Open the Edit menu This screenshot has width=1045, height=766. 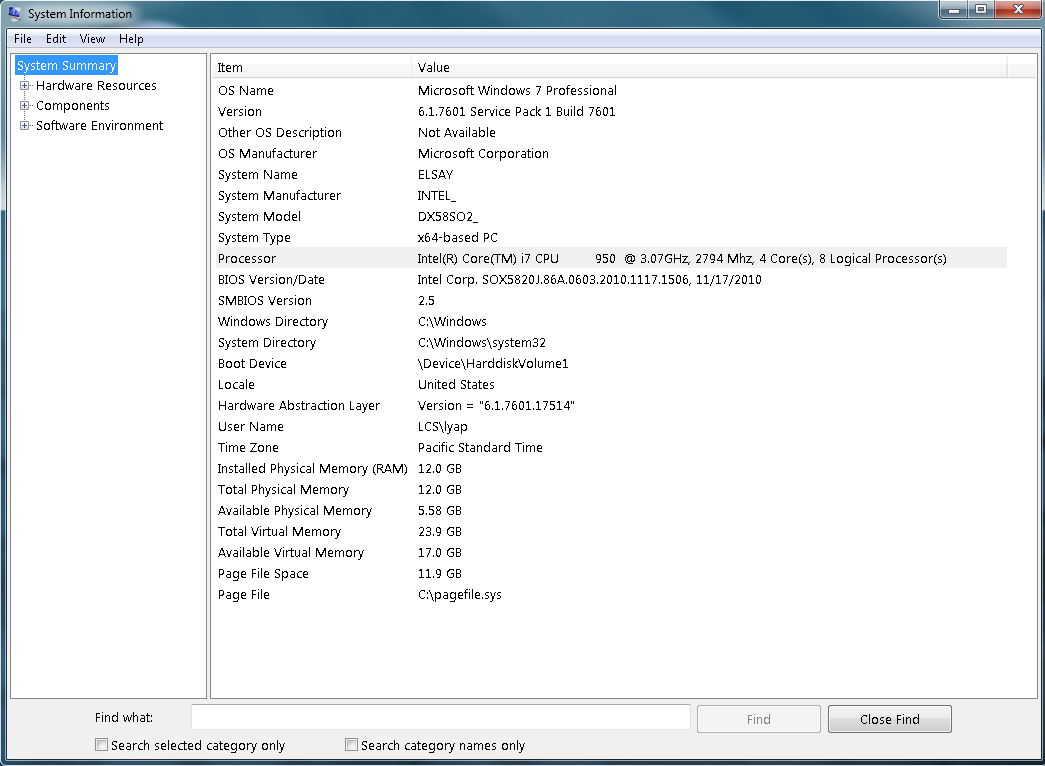click(56, 39)
